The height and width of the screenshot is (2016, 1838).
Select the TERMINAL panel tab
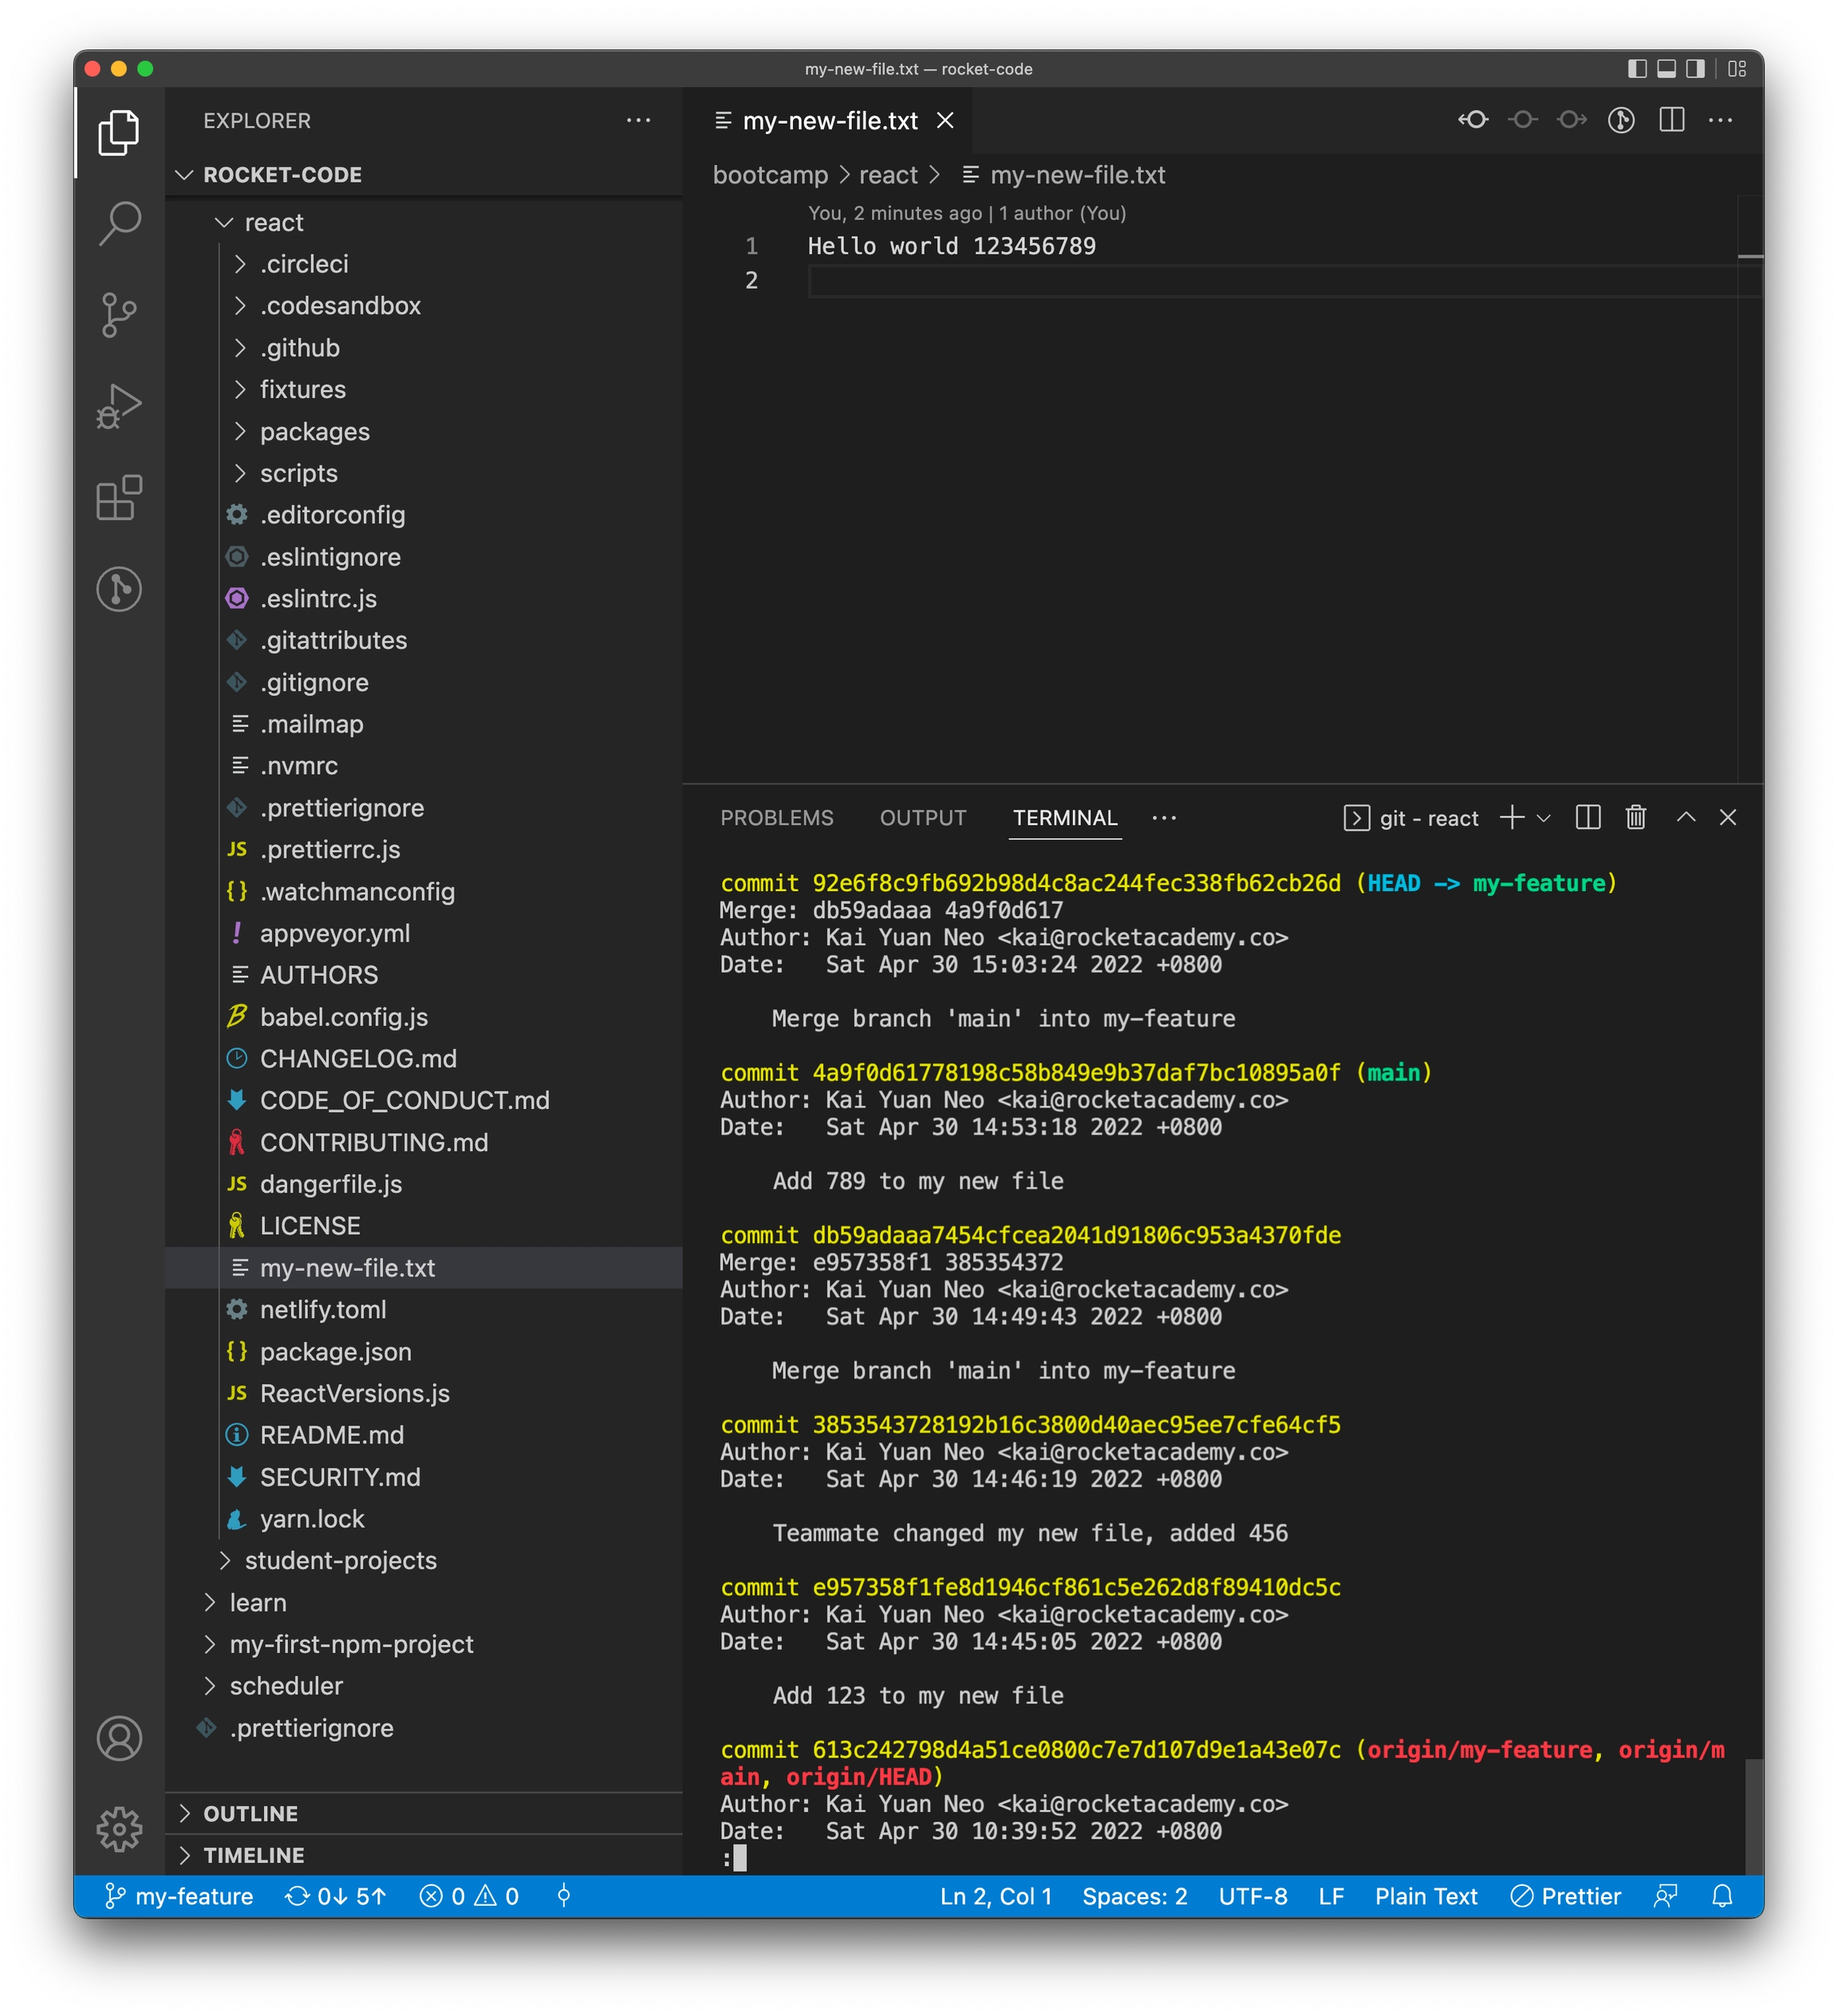point(1065,818)
